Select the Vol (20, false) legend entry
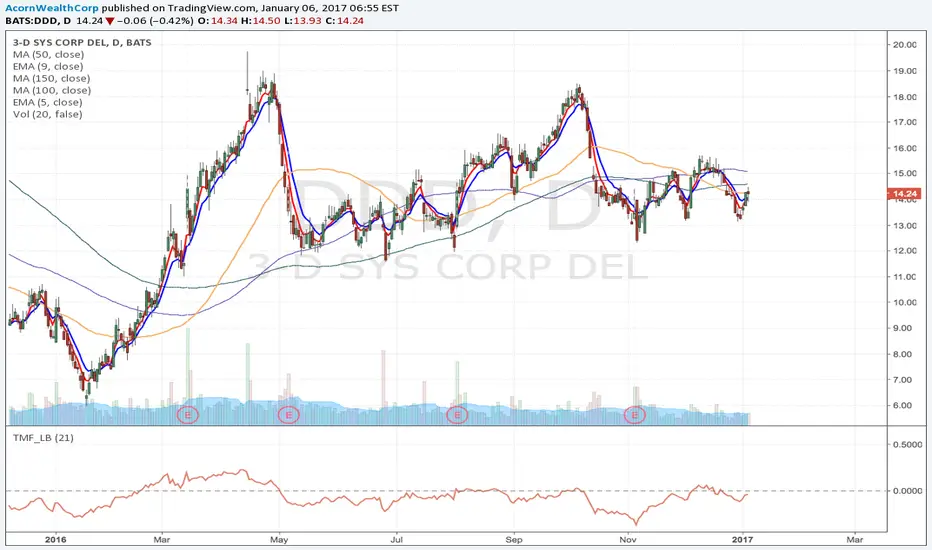 (x=48, y=114)
